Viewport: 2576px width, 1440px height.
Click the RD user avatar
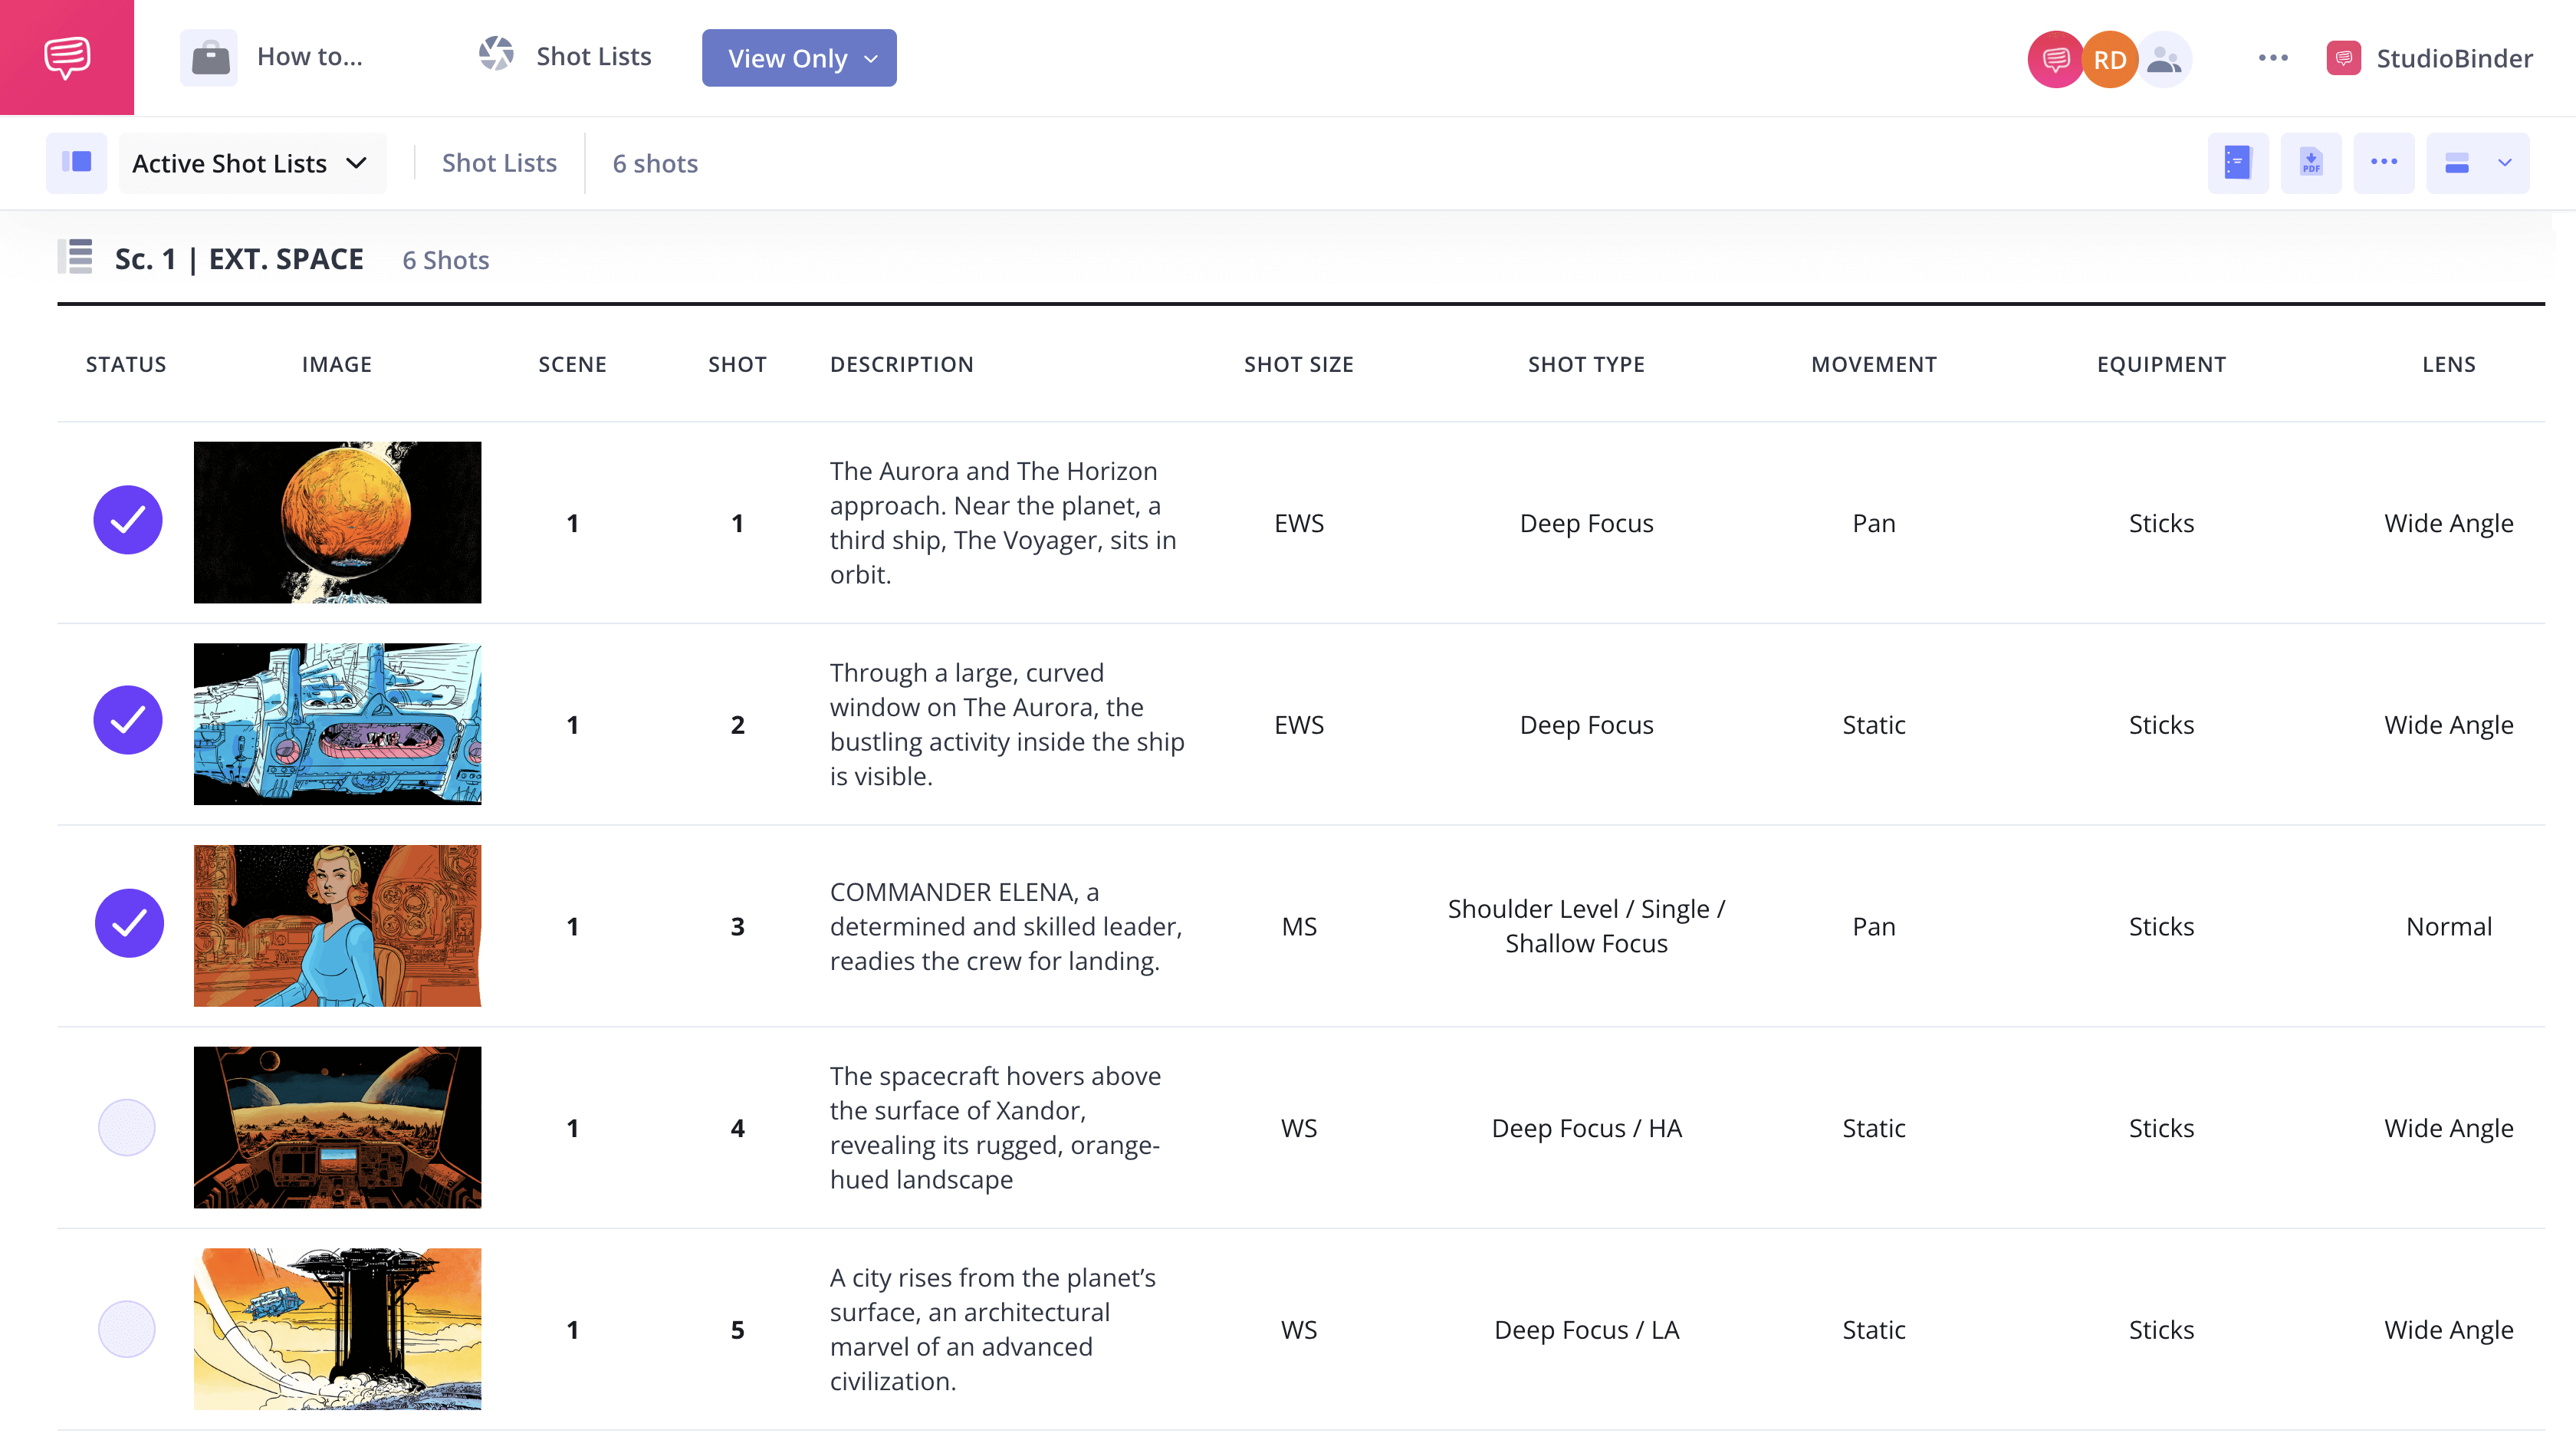pos(2110,60)
